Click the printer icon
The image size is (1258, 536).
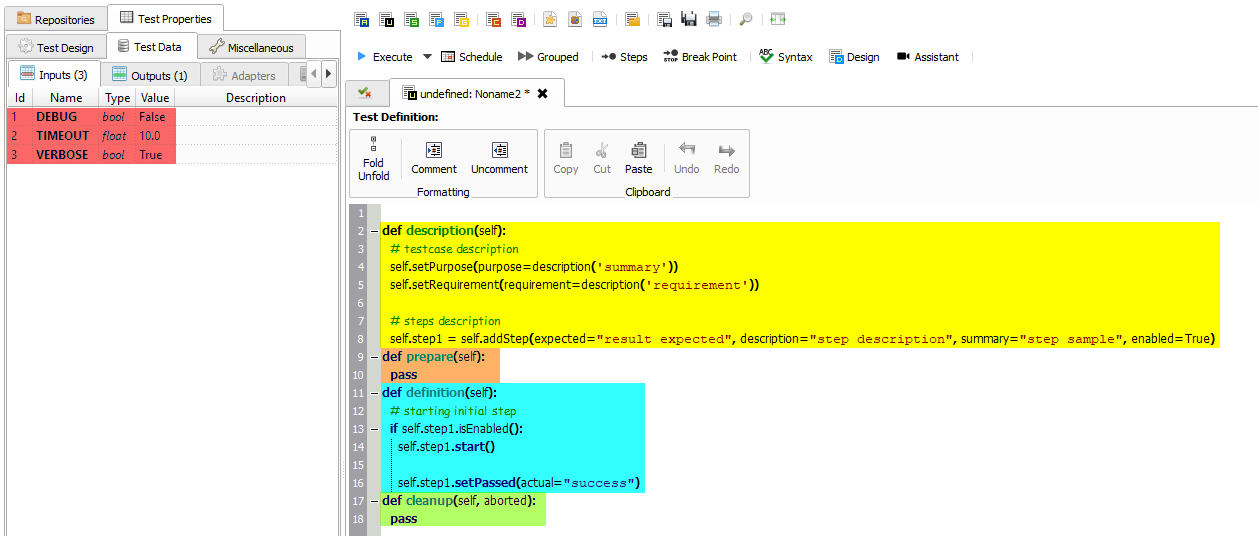pos(714,19)
